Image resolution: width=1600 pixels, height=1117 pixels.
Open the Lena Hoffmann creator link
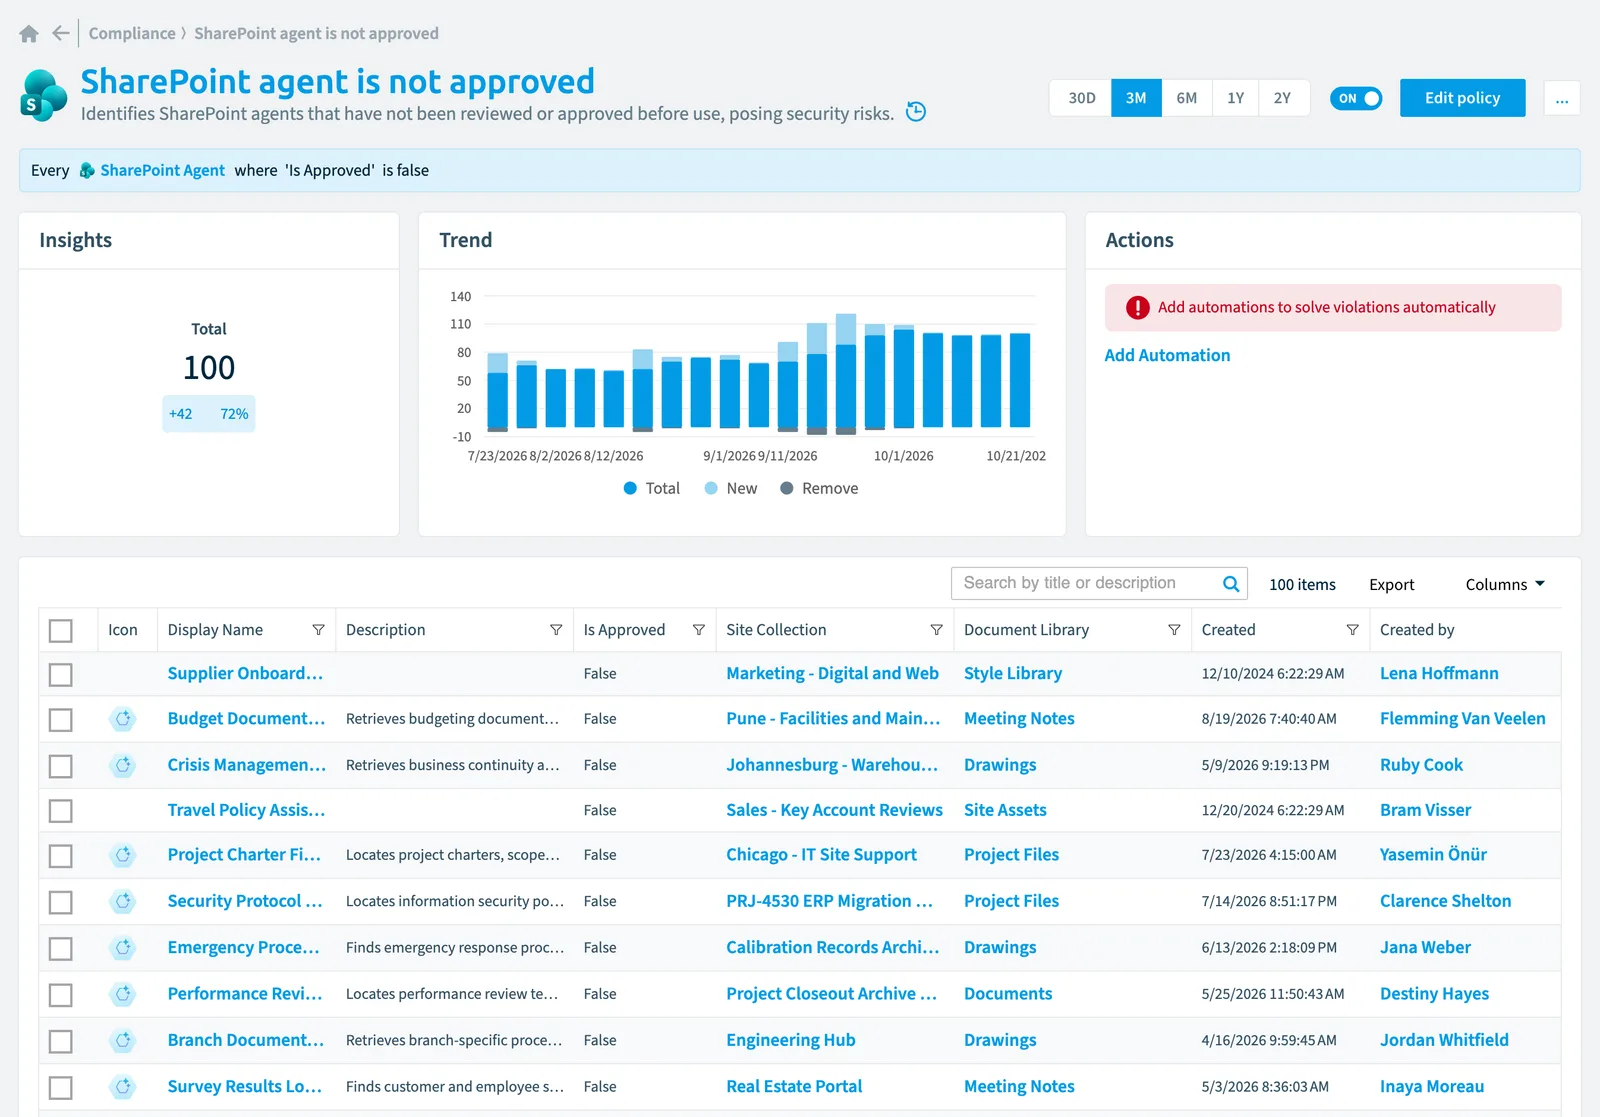click(1439, 674)
